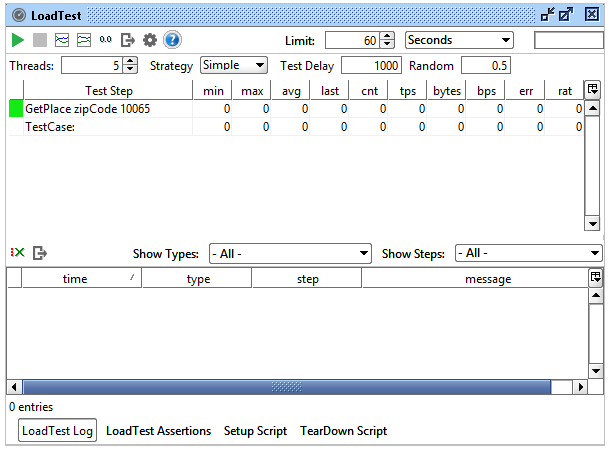
Task: Click the Test Step column header
Action: pyautogui.click(x=108, y=90)
